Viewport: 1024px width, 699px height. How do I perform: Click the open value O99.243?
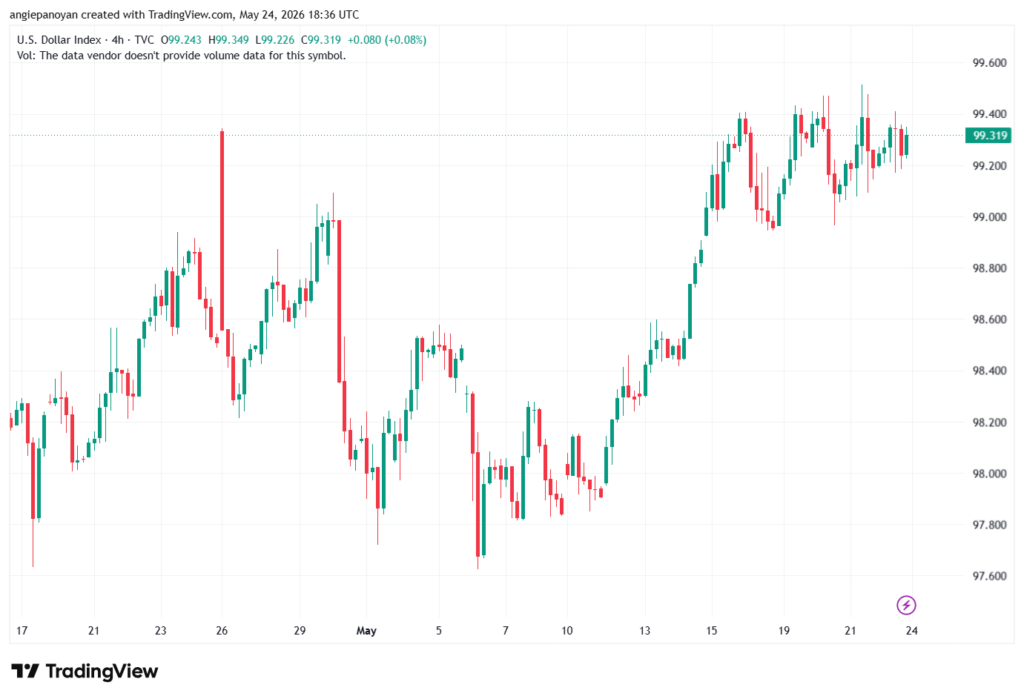pyautogui.click(x=182, y=40)
